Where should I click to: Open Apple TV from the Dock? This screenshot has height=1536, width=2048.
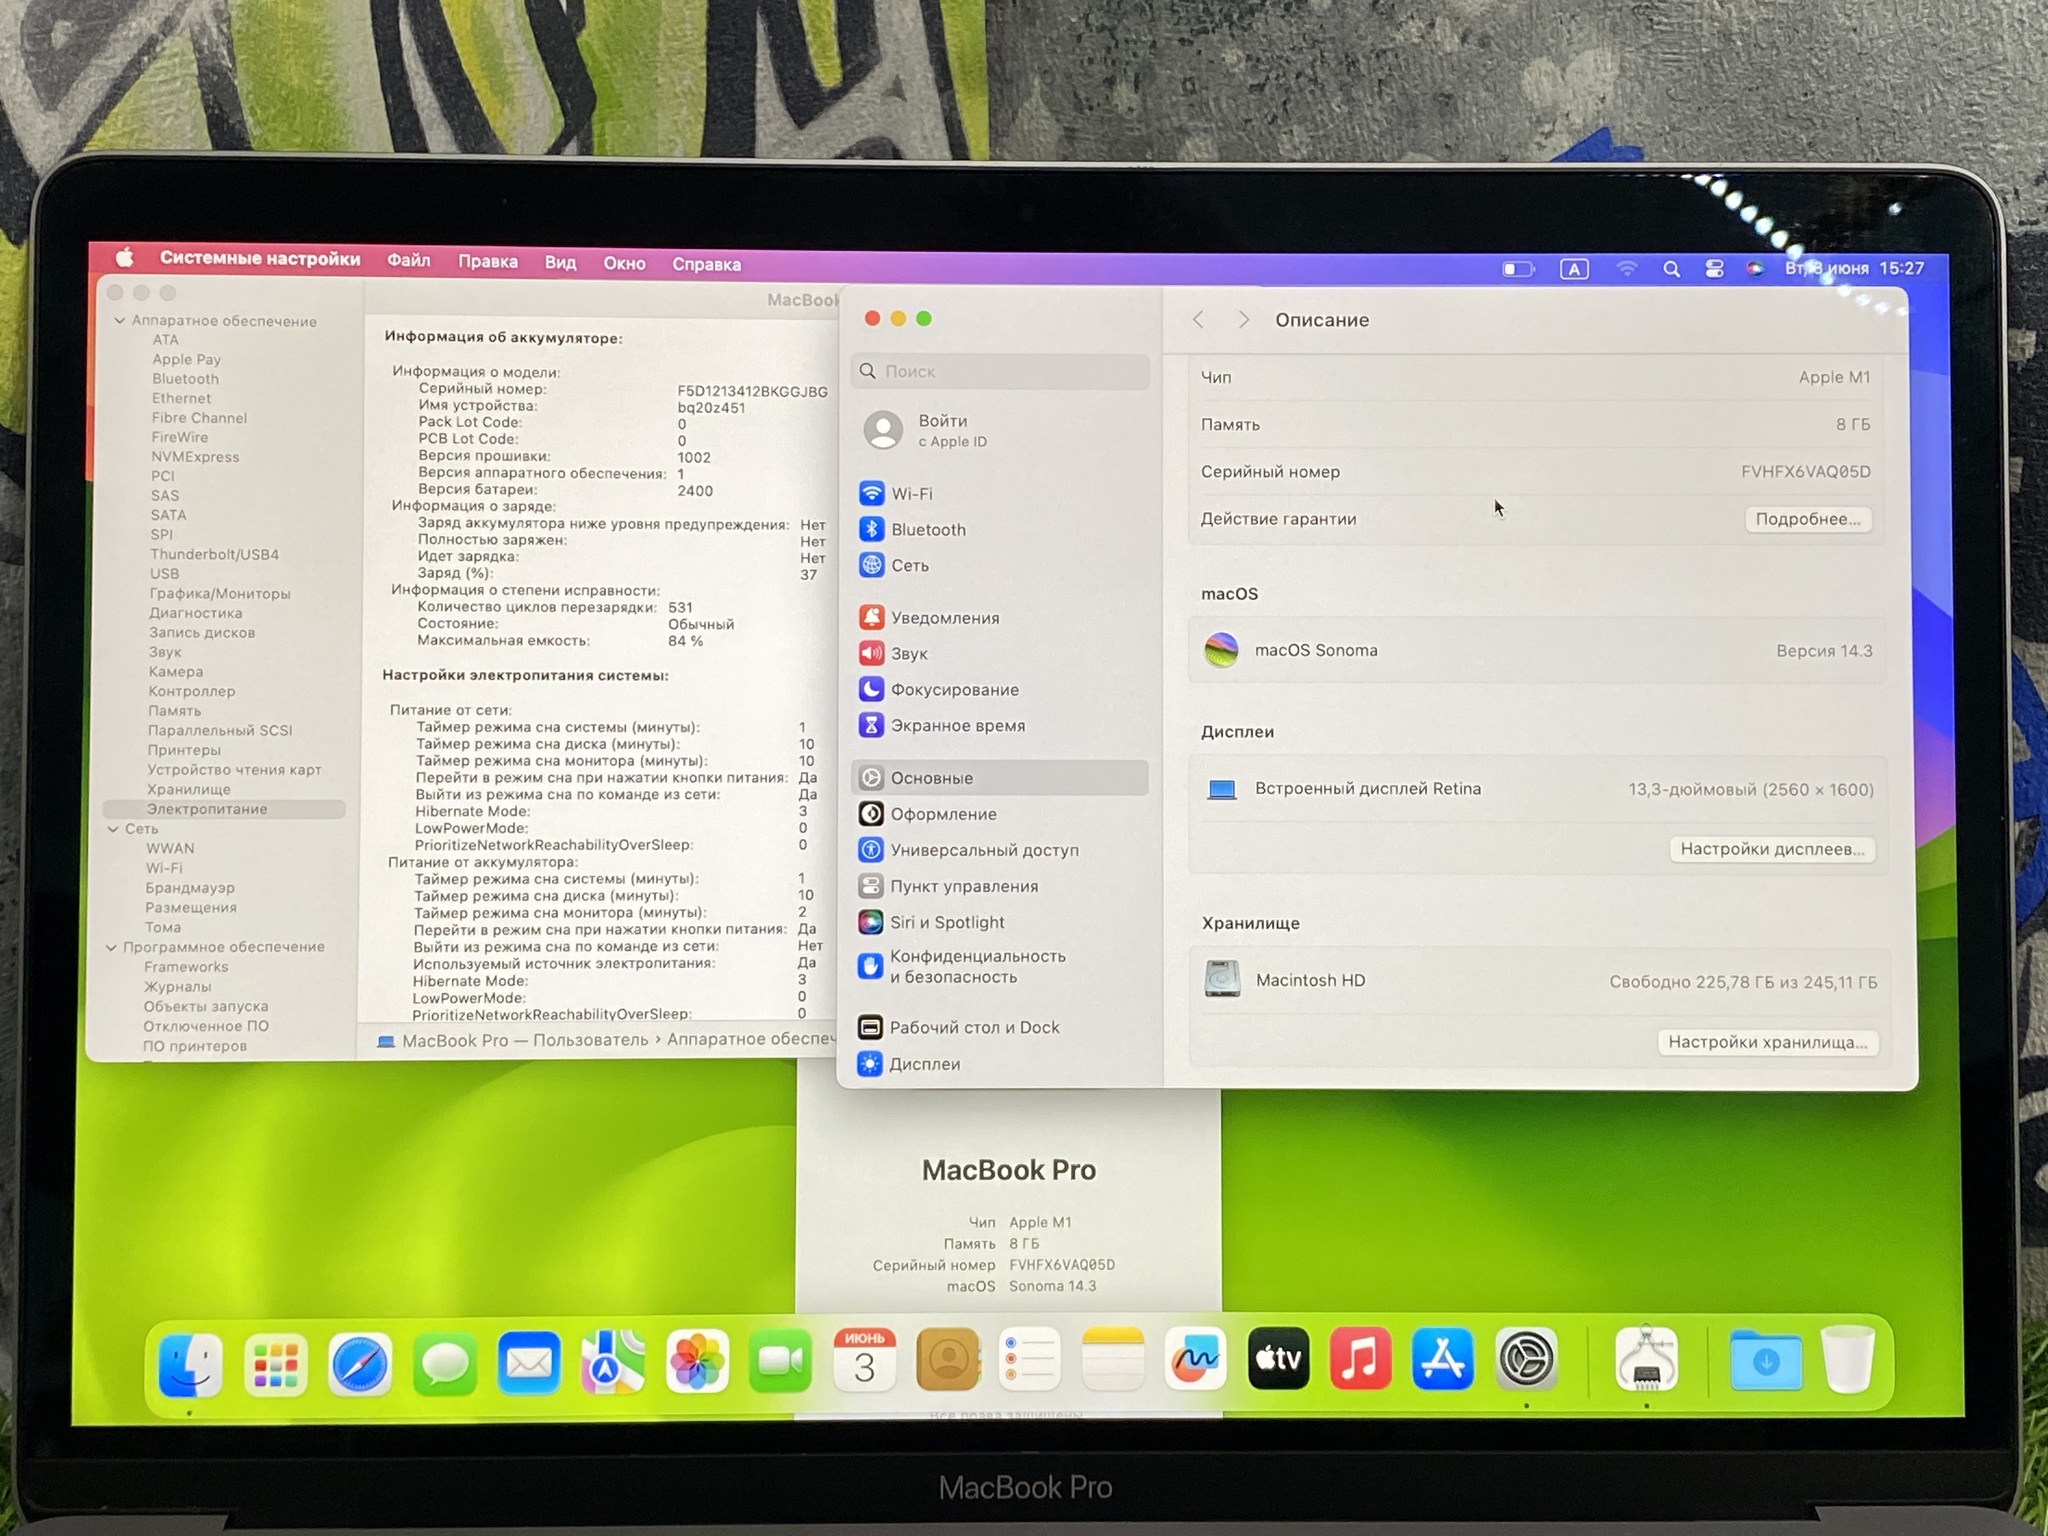pyautogui.click(x=1278, y=1360)
